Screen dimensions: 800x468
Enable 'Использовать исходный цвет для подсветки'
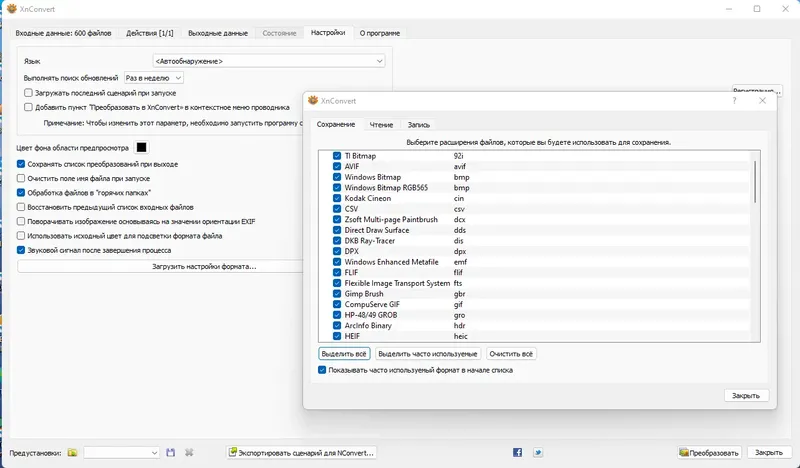click(21, 236)
